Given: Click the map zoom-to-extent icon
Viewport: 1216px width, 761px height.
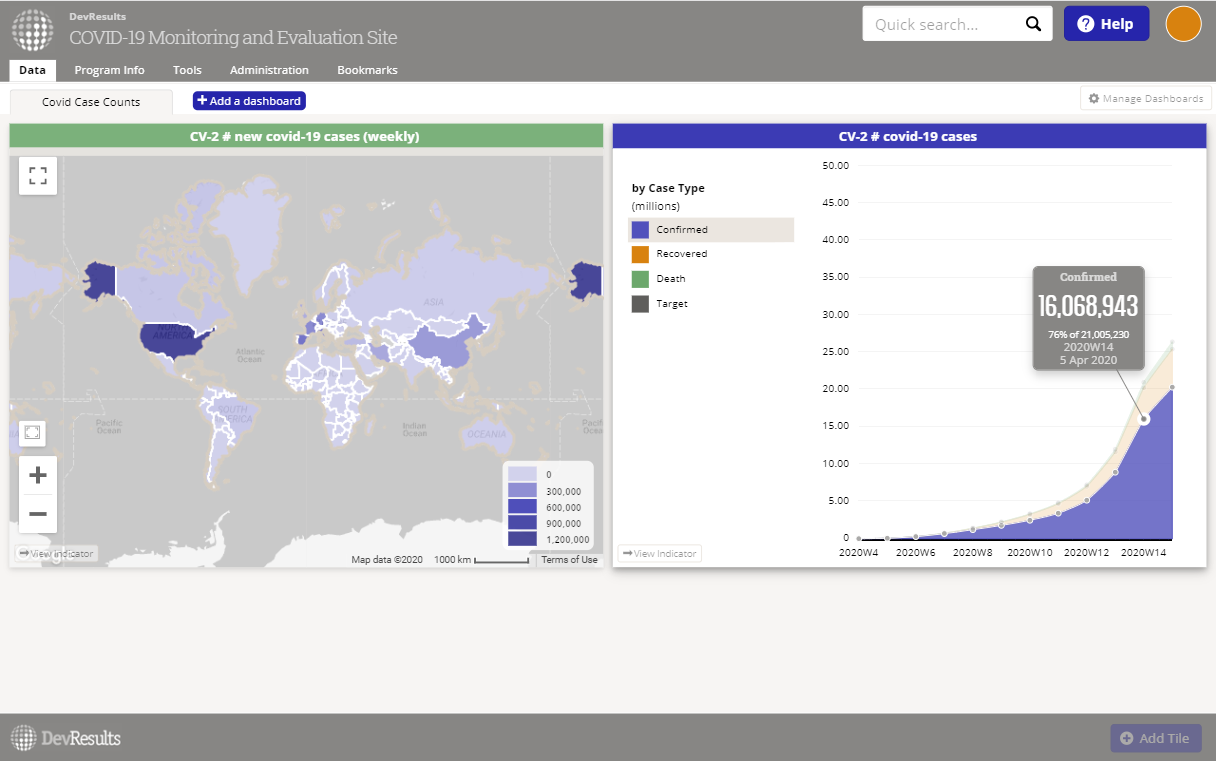Looking at the screenshot, I should pyautogui.click(x=32, y=433).
